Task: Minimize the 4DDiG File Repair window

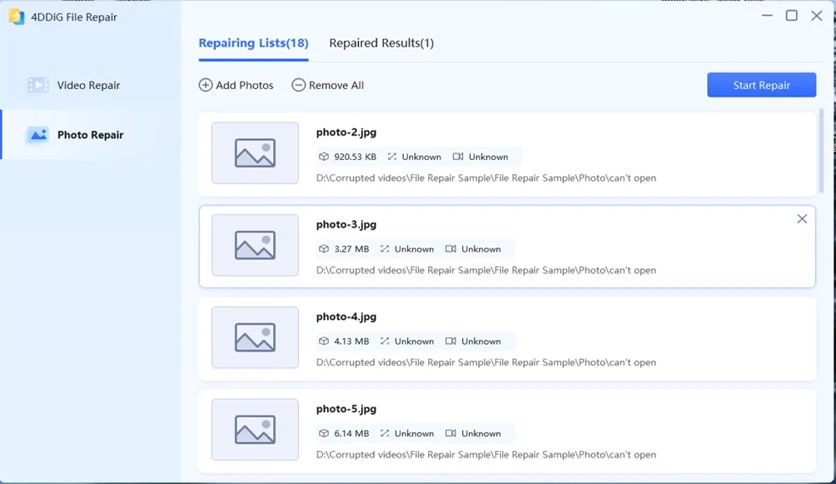Action: tap(767, 16)
